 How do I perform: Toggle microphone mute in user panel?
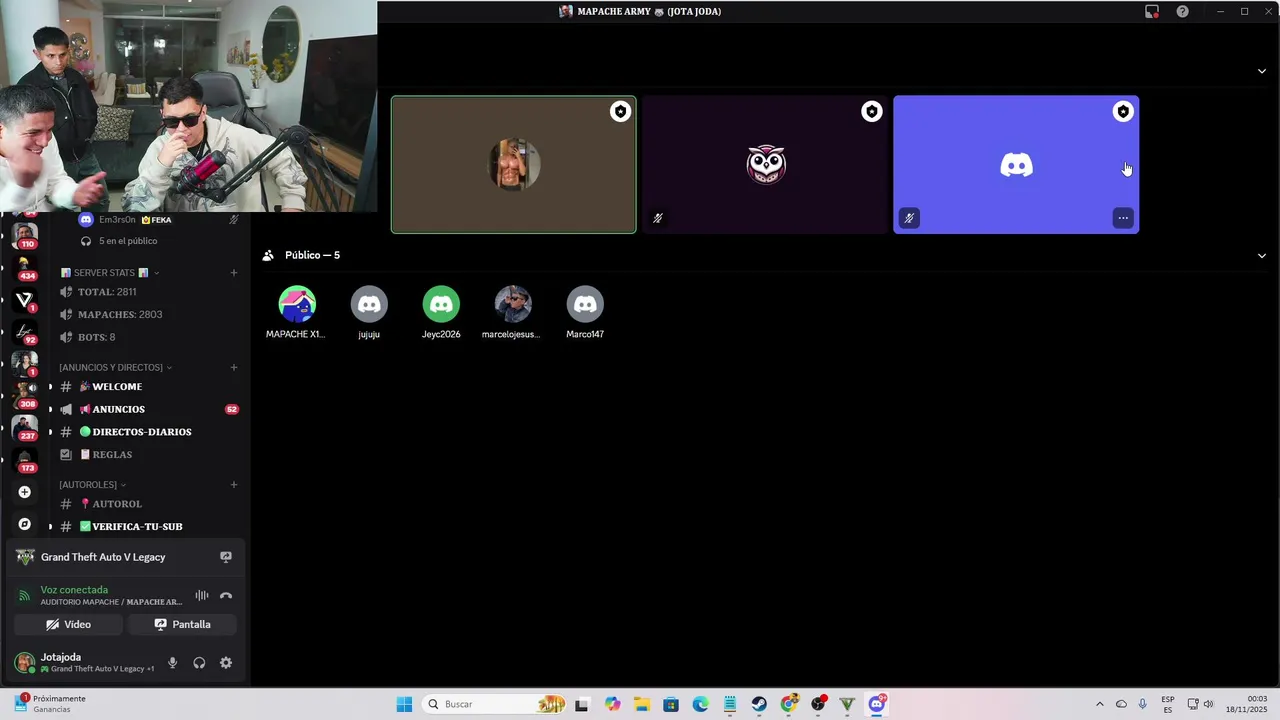click(x=173, y=663)
